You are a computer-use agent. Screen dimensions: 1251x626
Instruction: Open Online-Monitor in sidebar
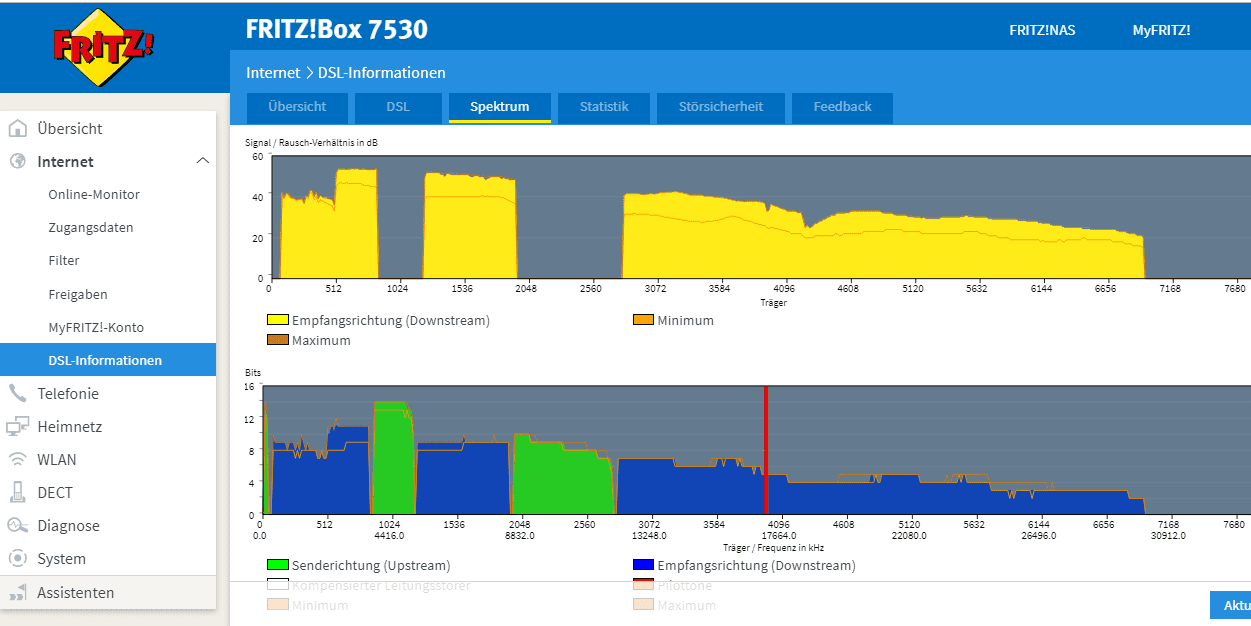94,194
